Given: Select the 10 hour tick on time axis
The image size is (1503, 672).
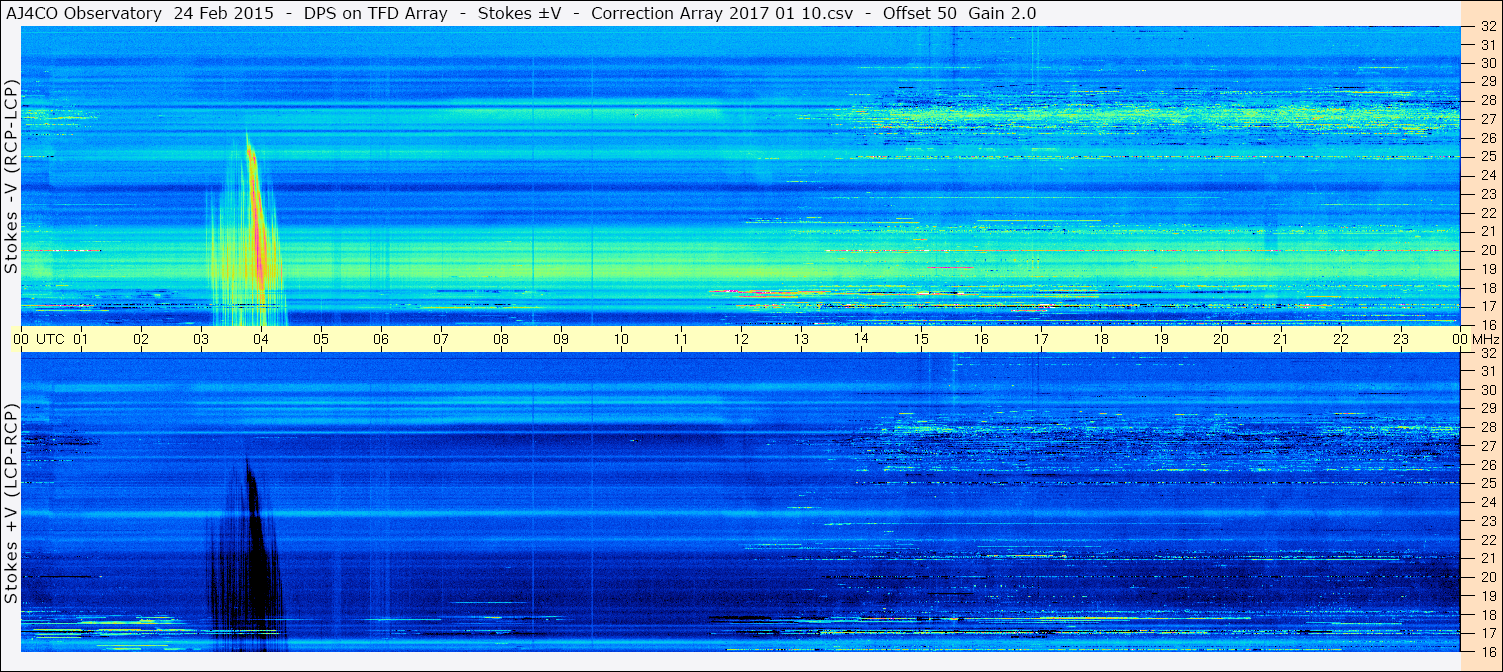Looking at the screenshot, I should click(621, 339).
